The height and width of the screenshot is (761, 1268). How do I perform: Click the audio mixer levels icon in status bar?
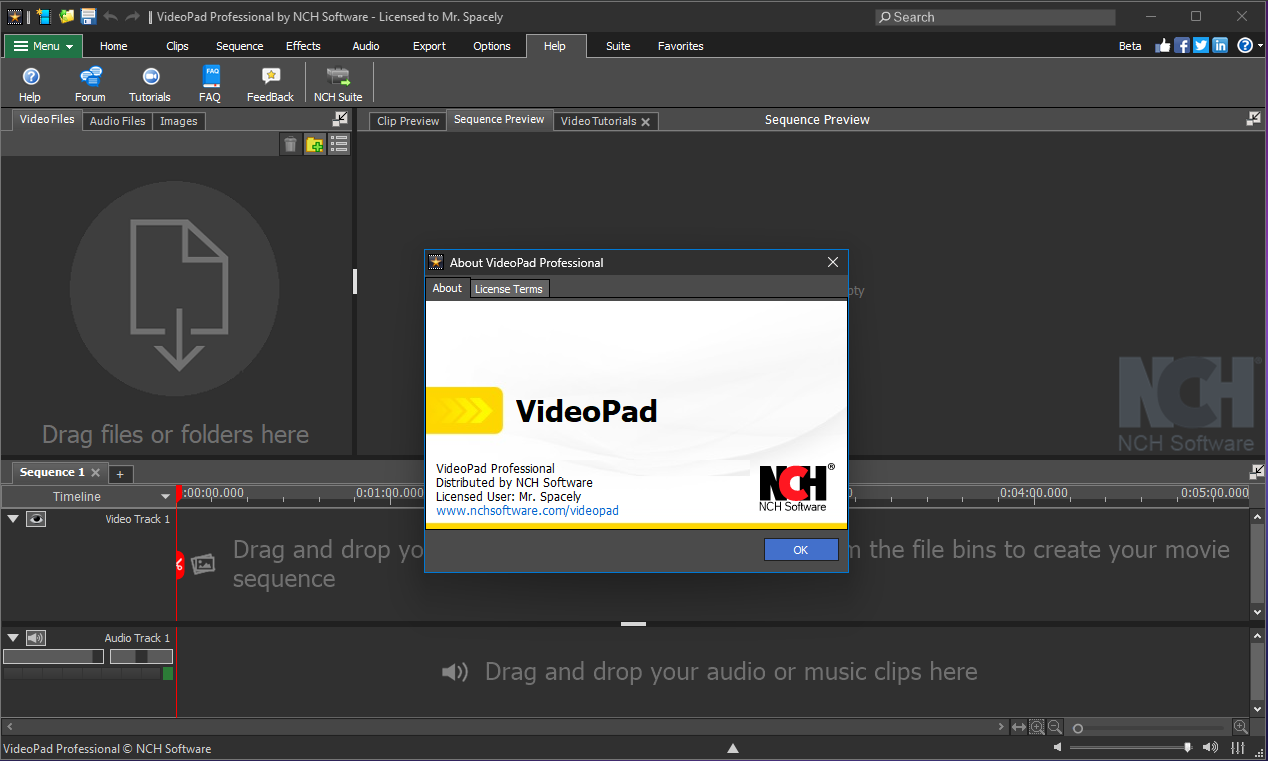point(1238,748)
